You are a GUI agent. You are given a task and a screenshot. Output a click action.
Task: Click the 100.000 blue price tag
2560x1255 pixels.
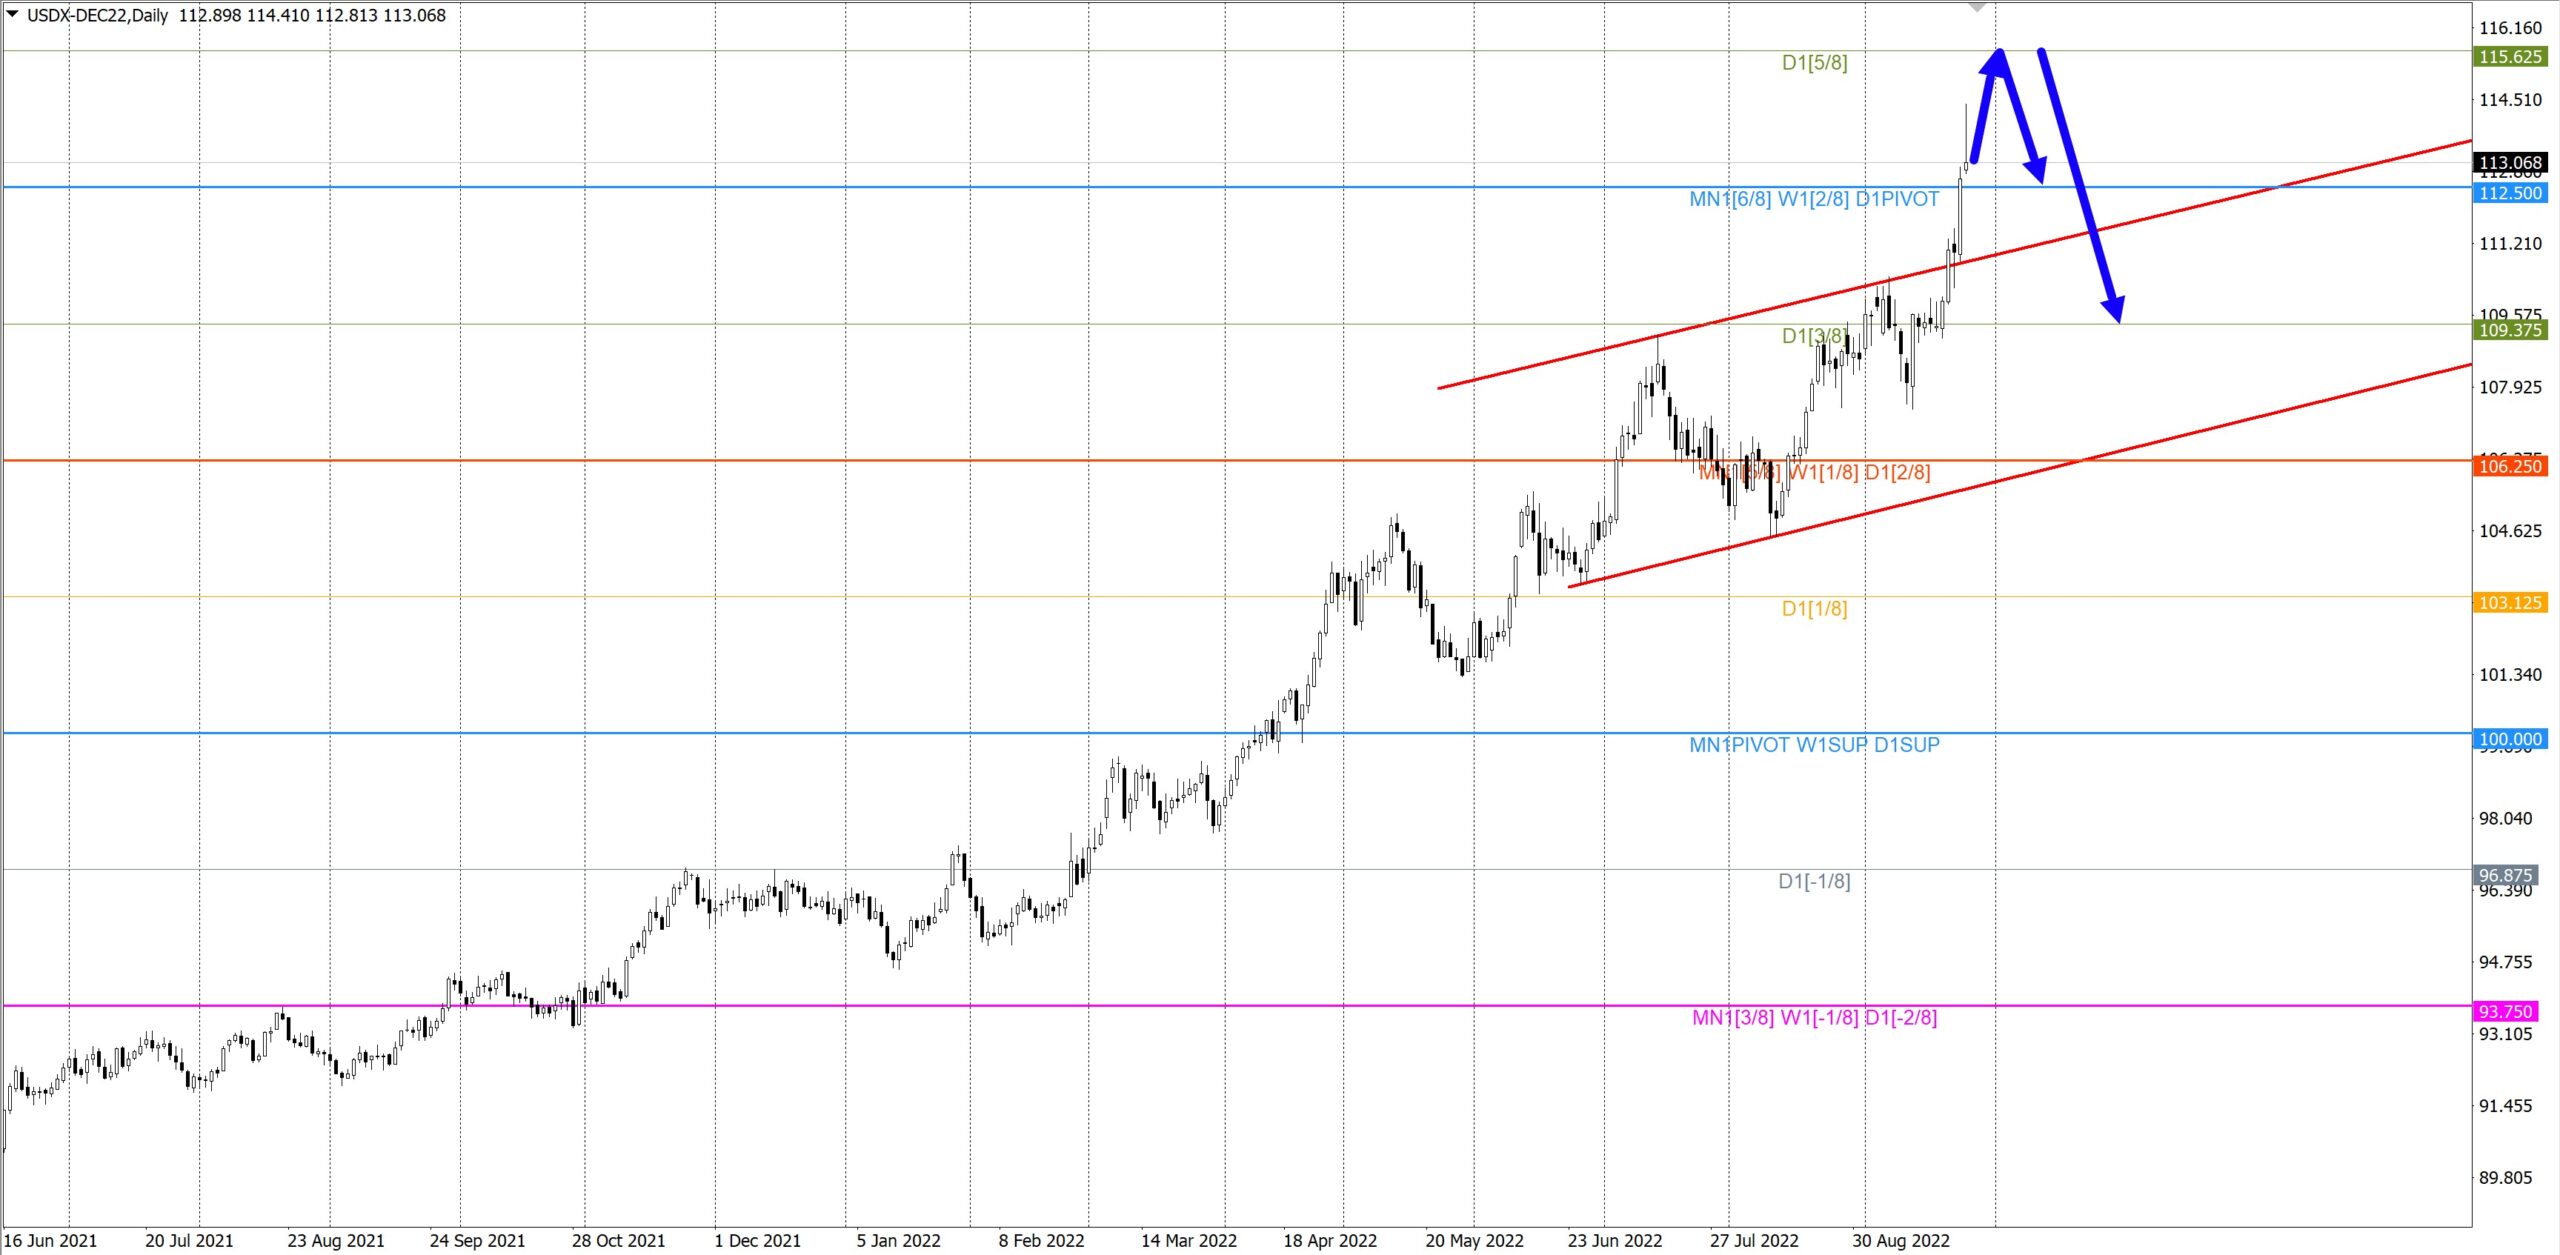click(2509, 739)
